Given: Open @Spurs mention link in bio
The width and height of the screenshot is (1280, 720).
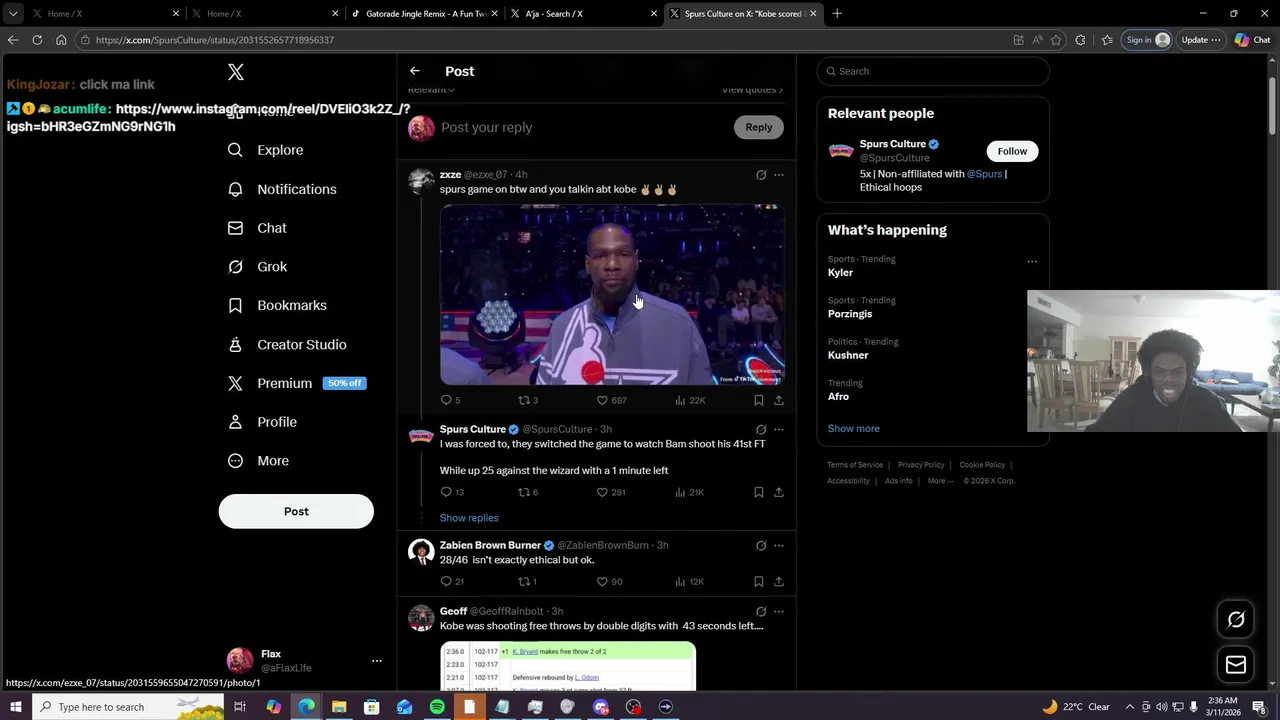Looking at the screenshot, I should point(984,174).
